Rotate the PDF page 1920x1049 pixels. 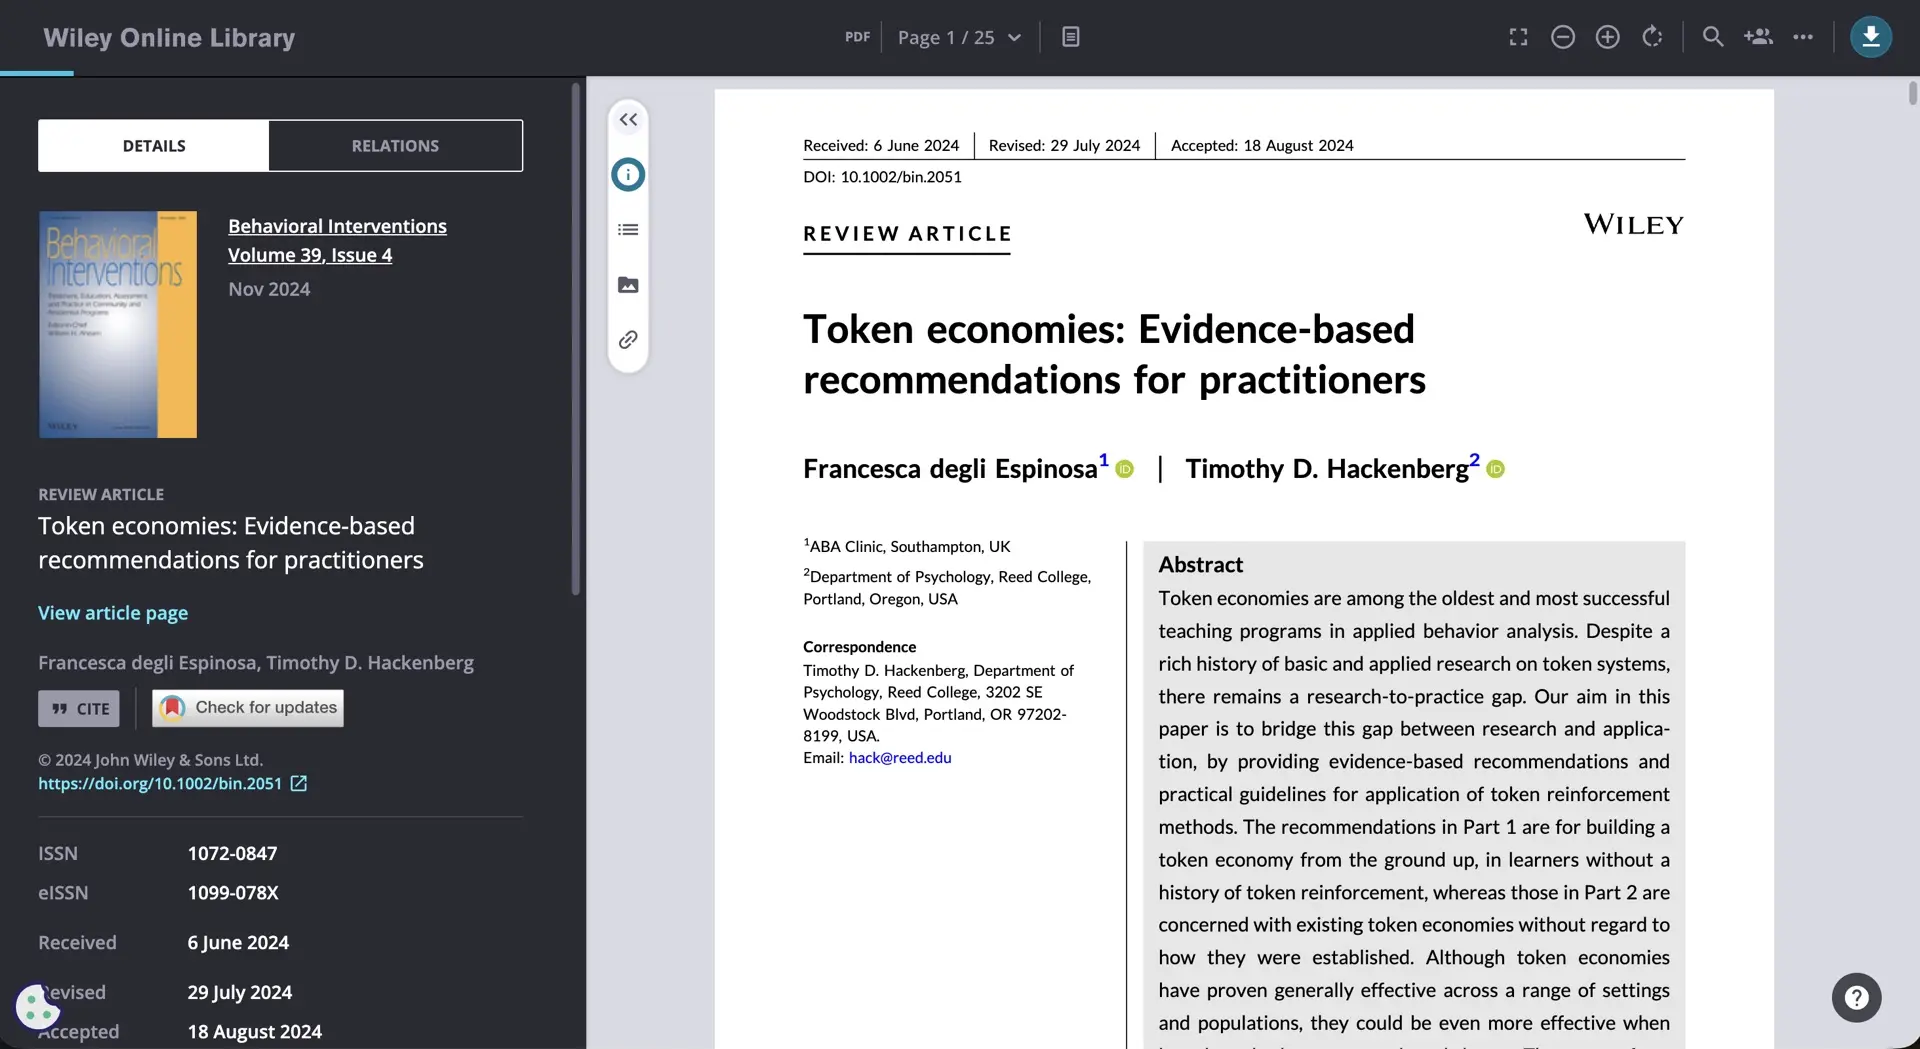click(1652, 37)
